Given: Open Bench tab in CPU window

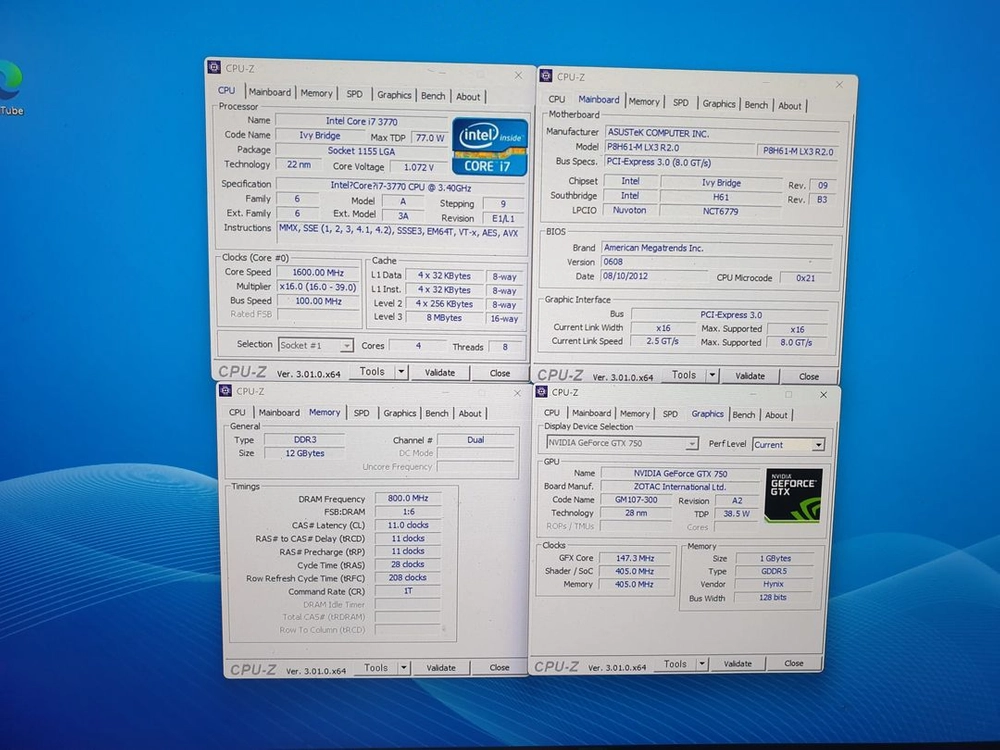Looking at the screenshot, I should coord(433,96).
